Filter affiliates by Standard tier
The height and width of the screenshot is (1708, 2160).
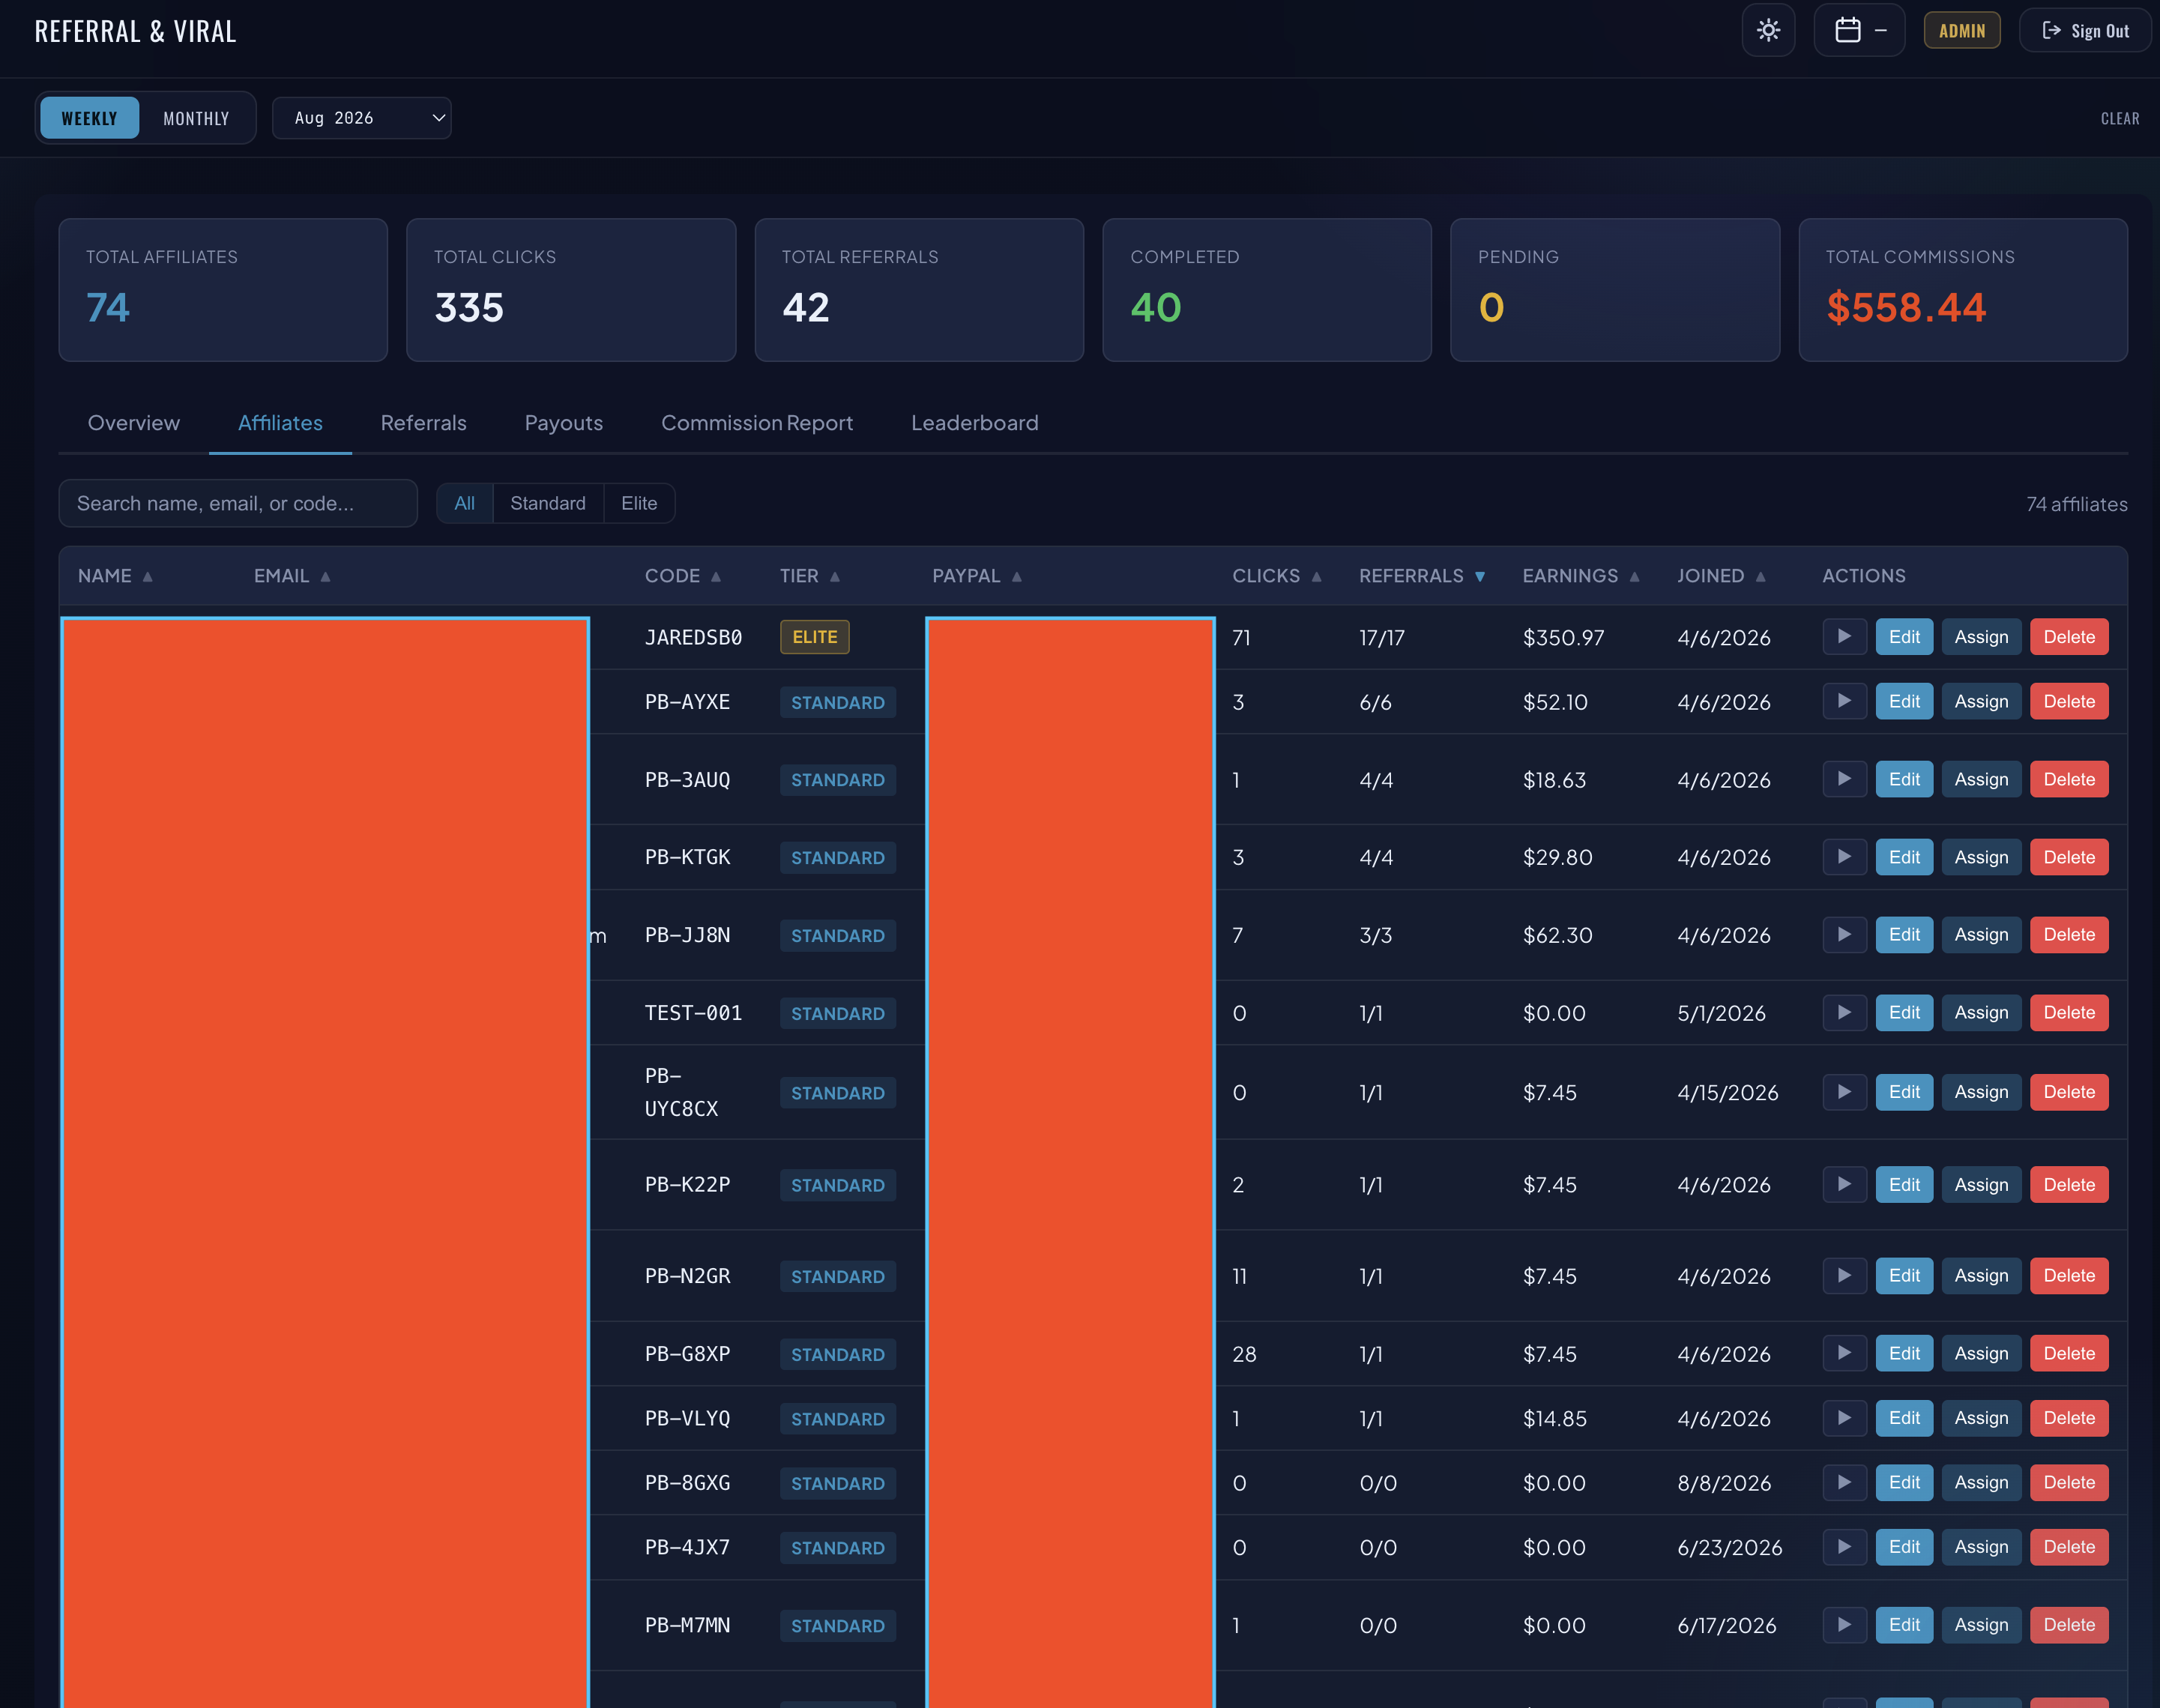[548, 503]
